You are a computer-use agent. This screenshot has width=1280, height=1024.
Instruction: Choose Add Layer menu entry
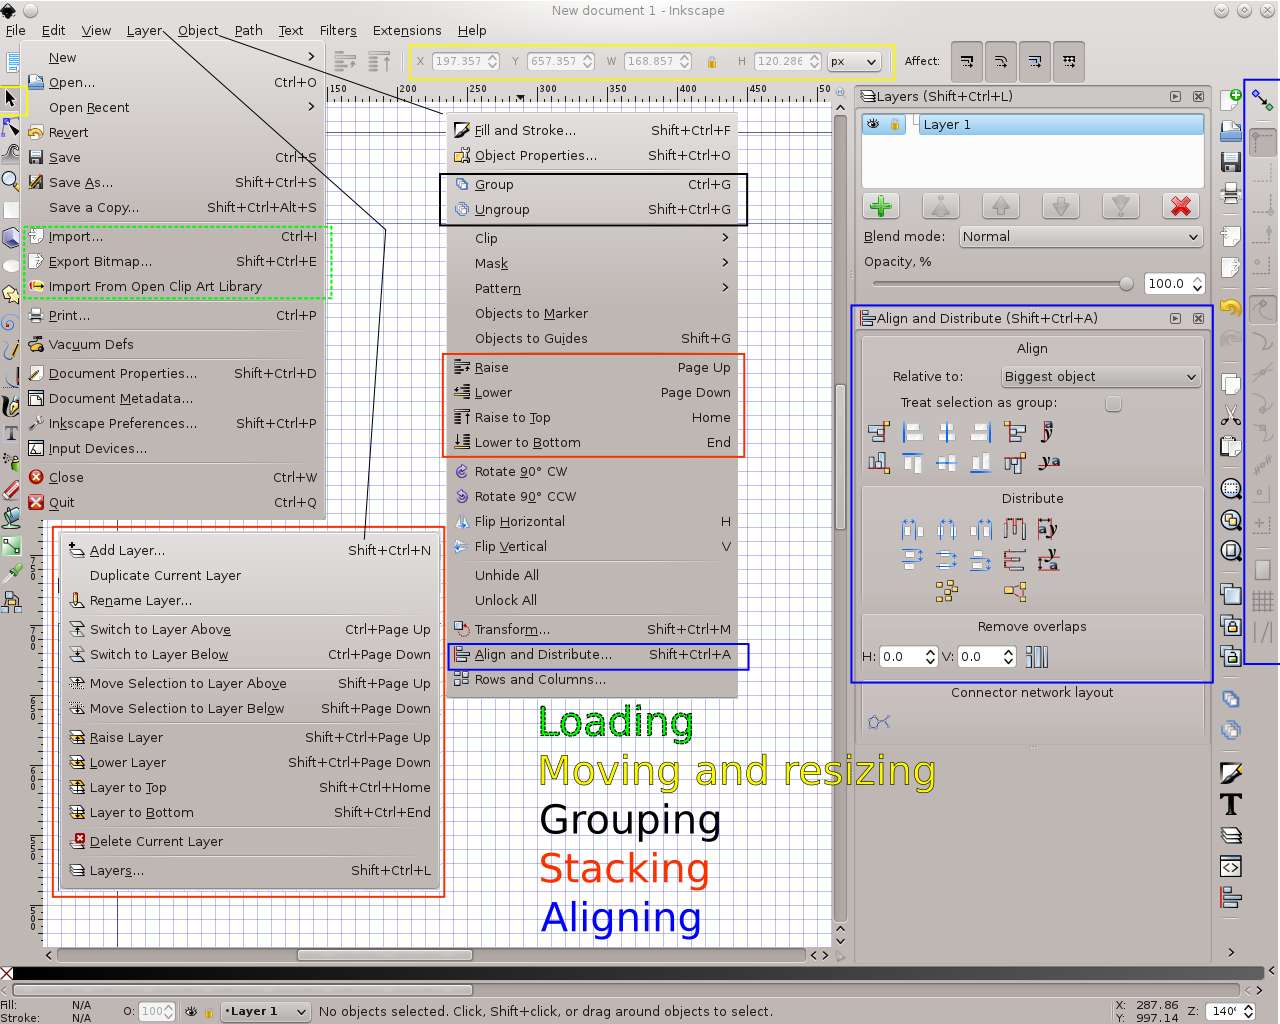pos(250,550)
